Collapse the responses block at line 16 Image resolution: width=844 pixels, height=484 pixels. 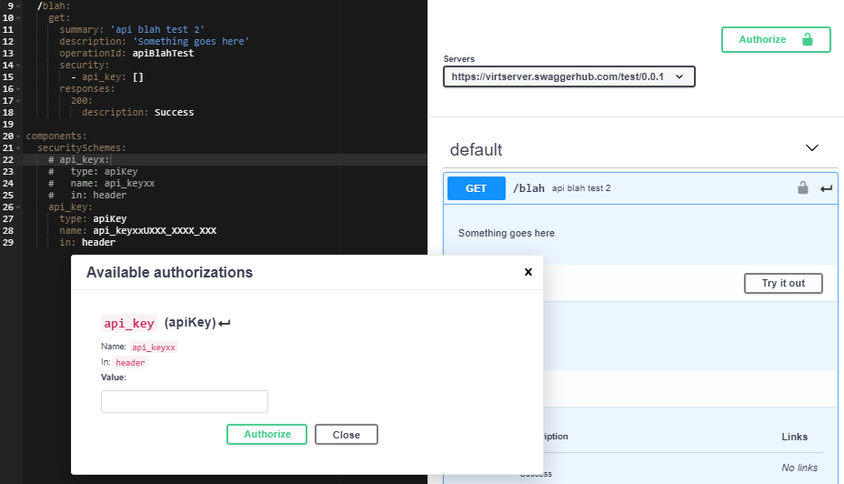[19, 89]
